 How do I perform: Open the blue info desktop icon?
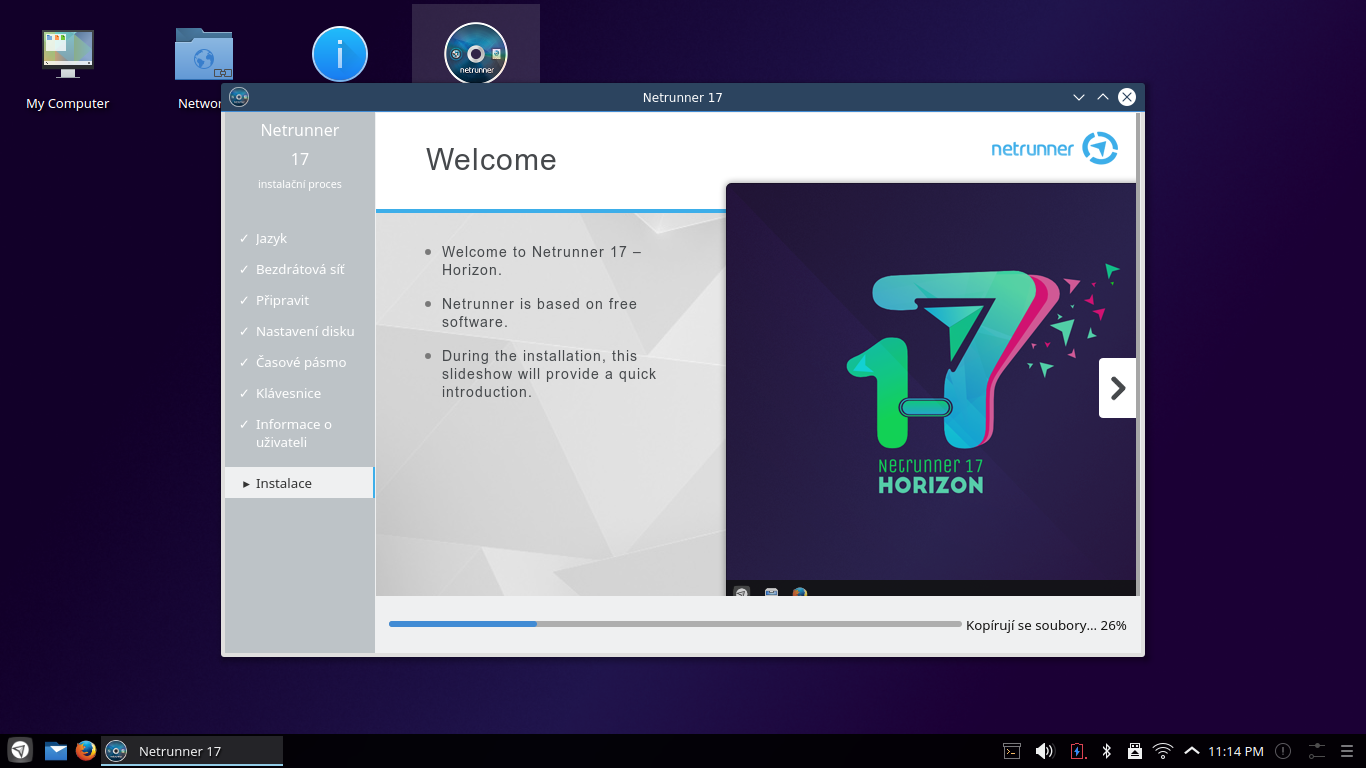pos(340,54)
